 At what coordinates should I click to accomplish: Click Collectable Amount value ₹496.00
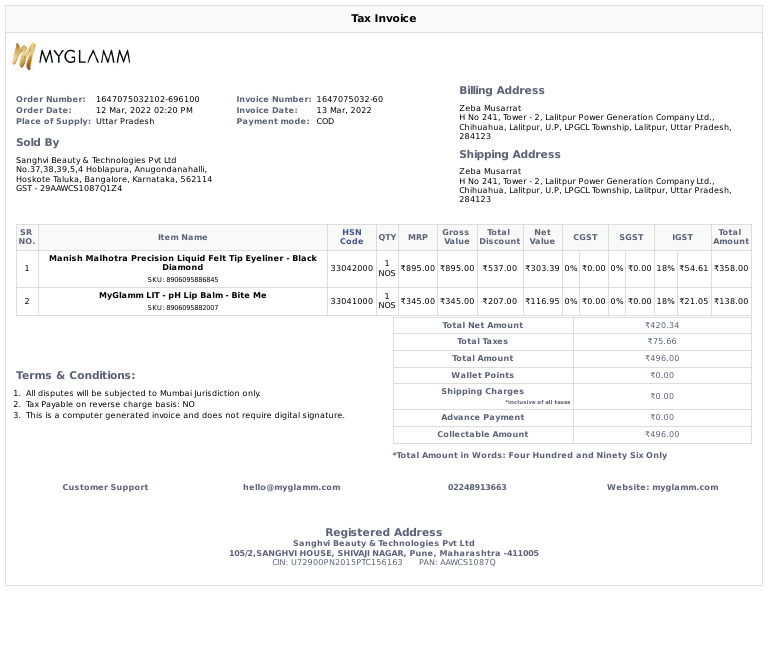pos(662,434)
